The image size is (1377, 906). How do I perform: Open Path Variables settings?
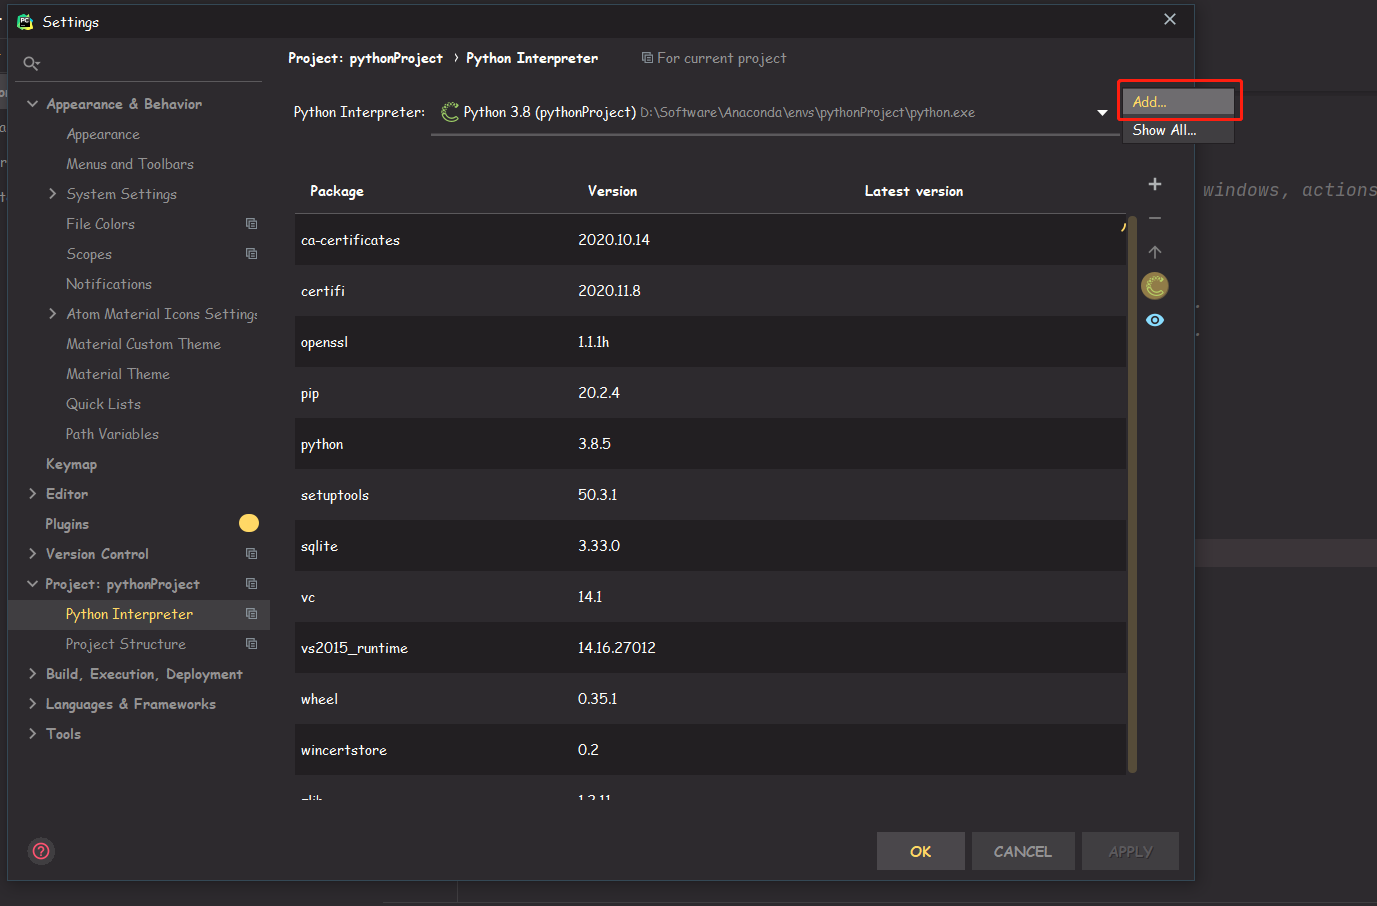pyautogui.click(x=112, y=434)
